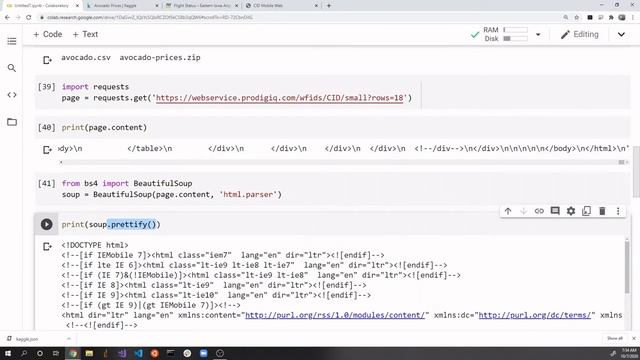Switch to the CID Mobile Web tab

[x=282, y=6]
